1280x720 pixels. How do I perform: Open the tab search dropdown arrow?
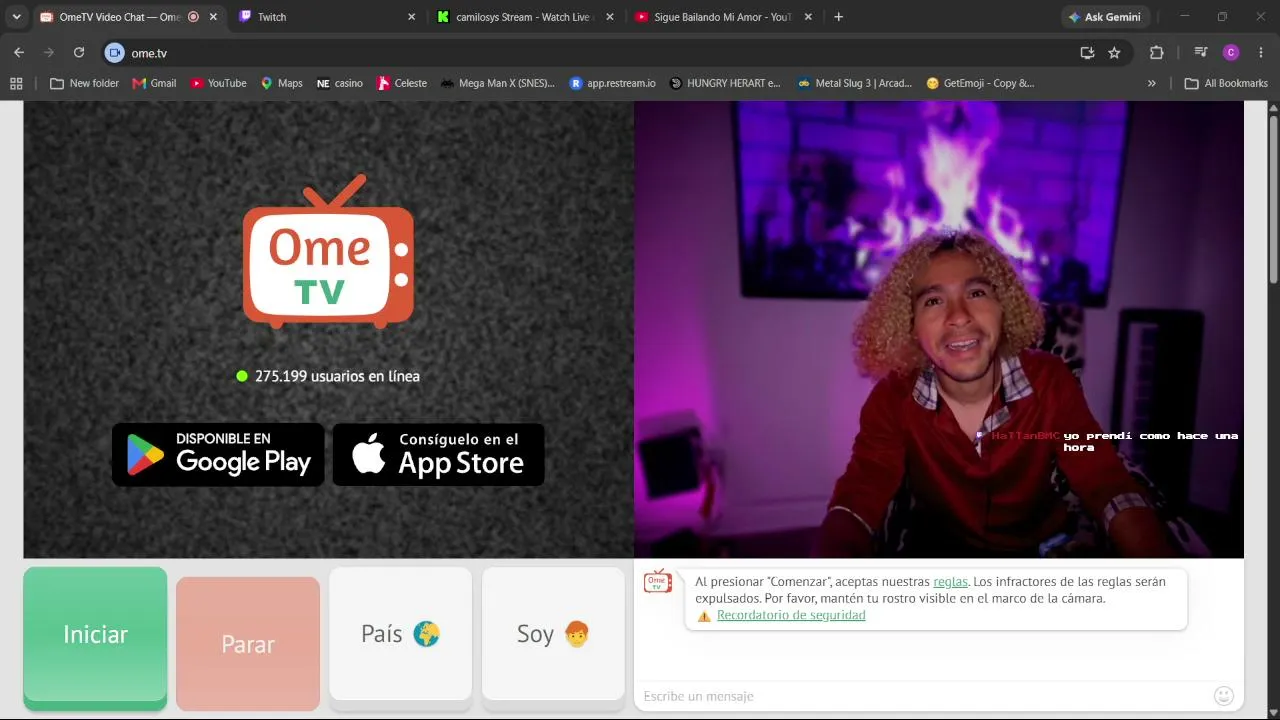(16, 17)
